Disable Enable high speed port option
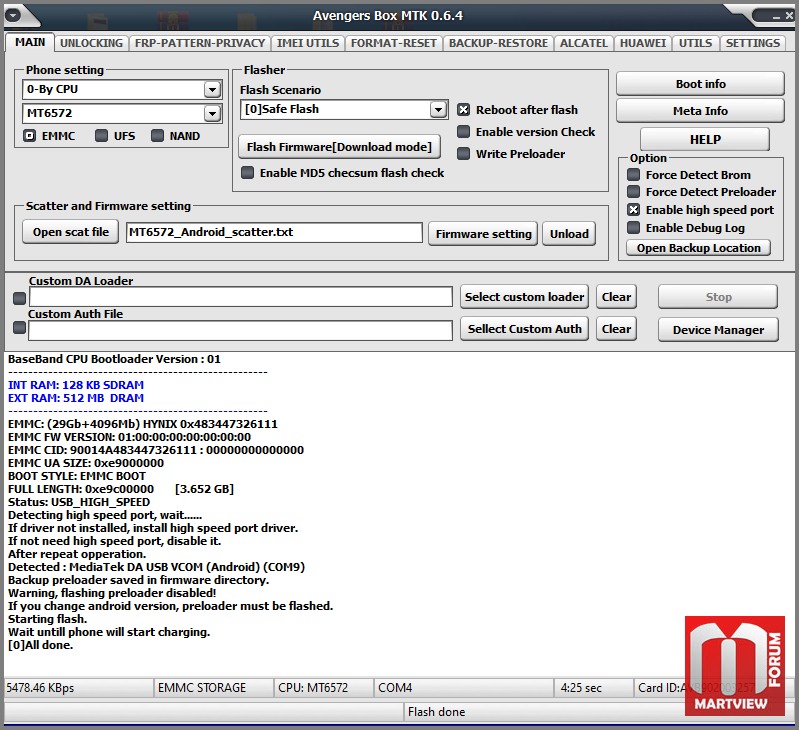Viewport: 799px width, 730px height. [633, 210]
